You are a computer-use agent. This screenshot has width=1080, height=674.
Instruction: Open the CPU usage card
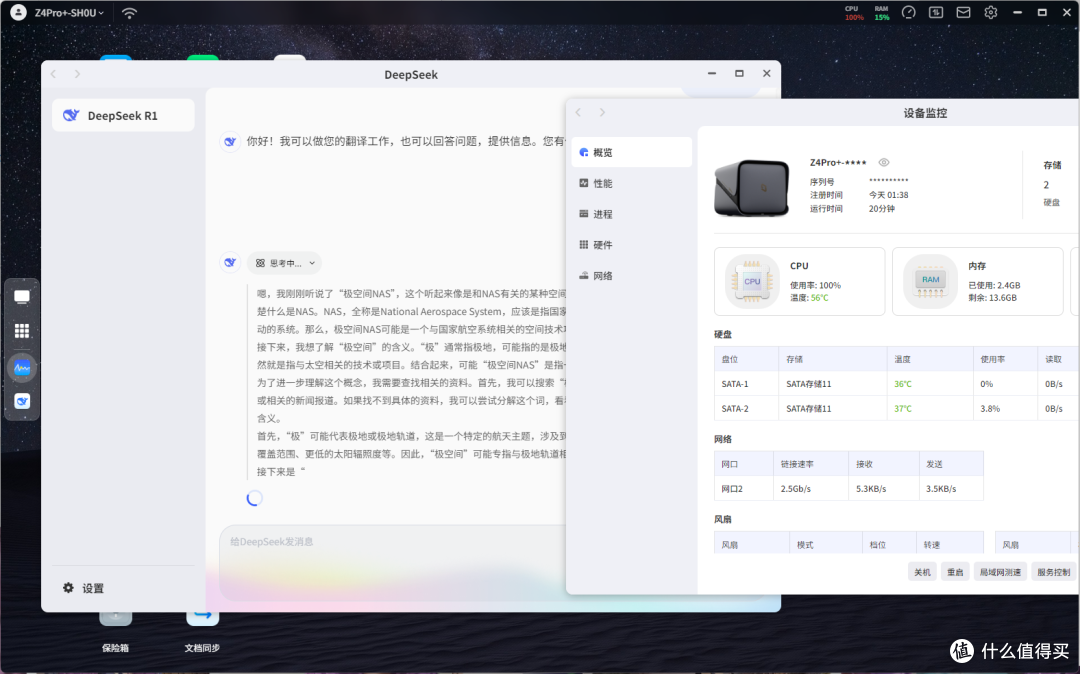[800, 282]
